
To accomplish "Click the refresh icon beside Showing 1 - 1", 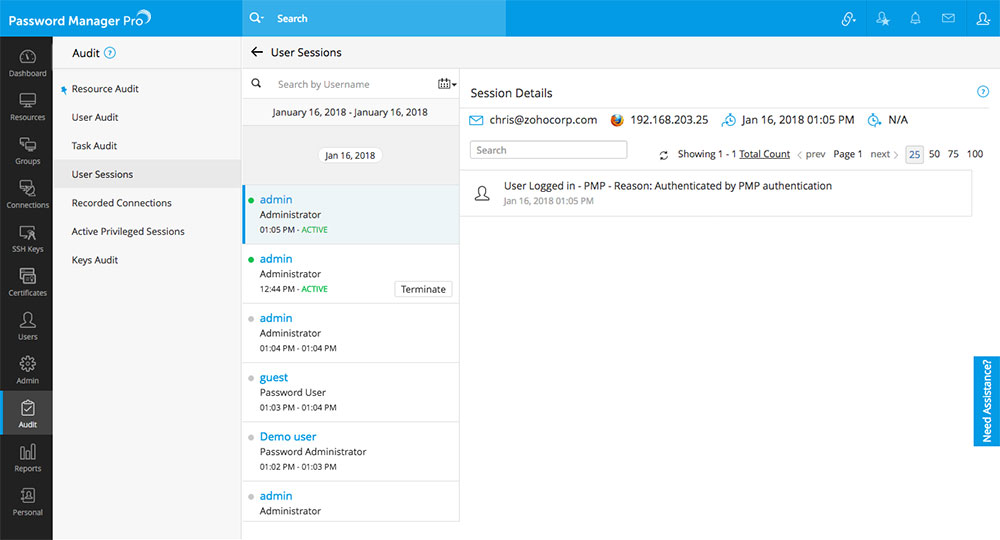I will click(x=663, y=155).
